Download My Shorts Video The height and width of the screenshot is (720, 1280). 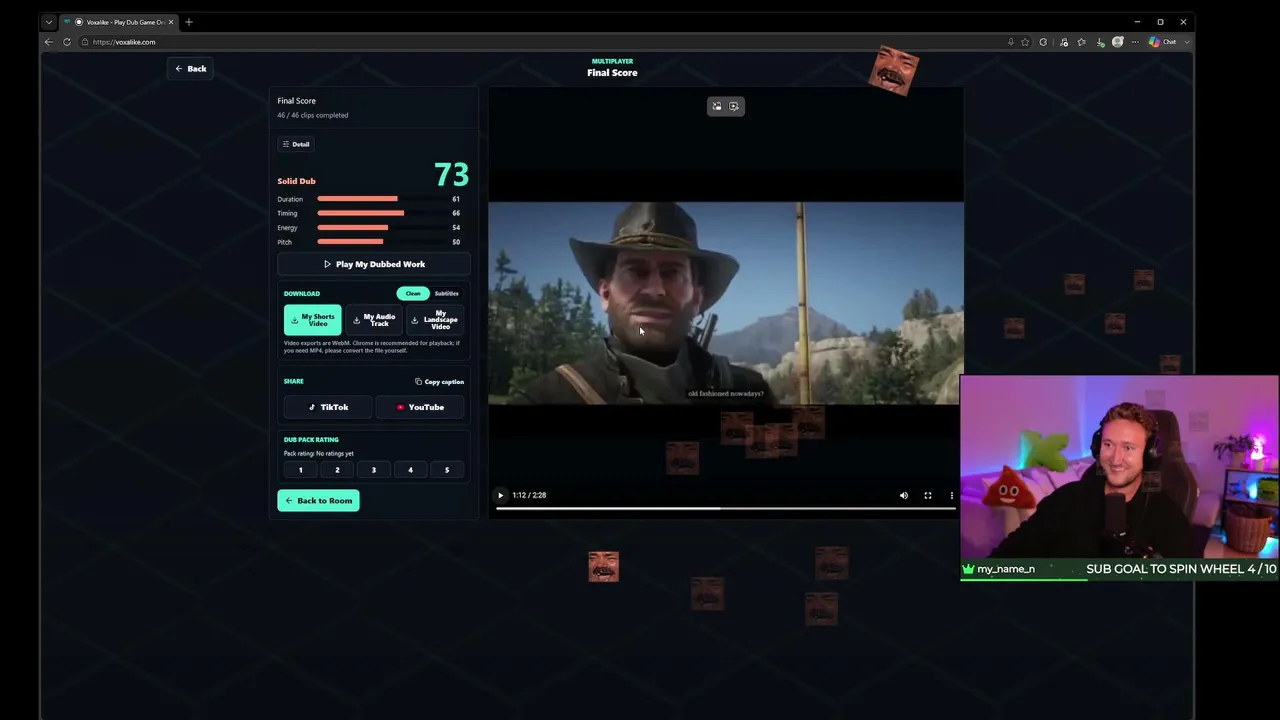coord(313,320)
